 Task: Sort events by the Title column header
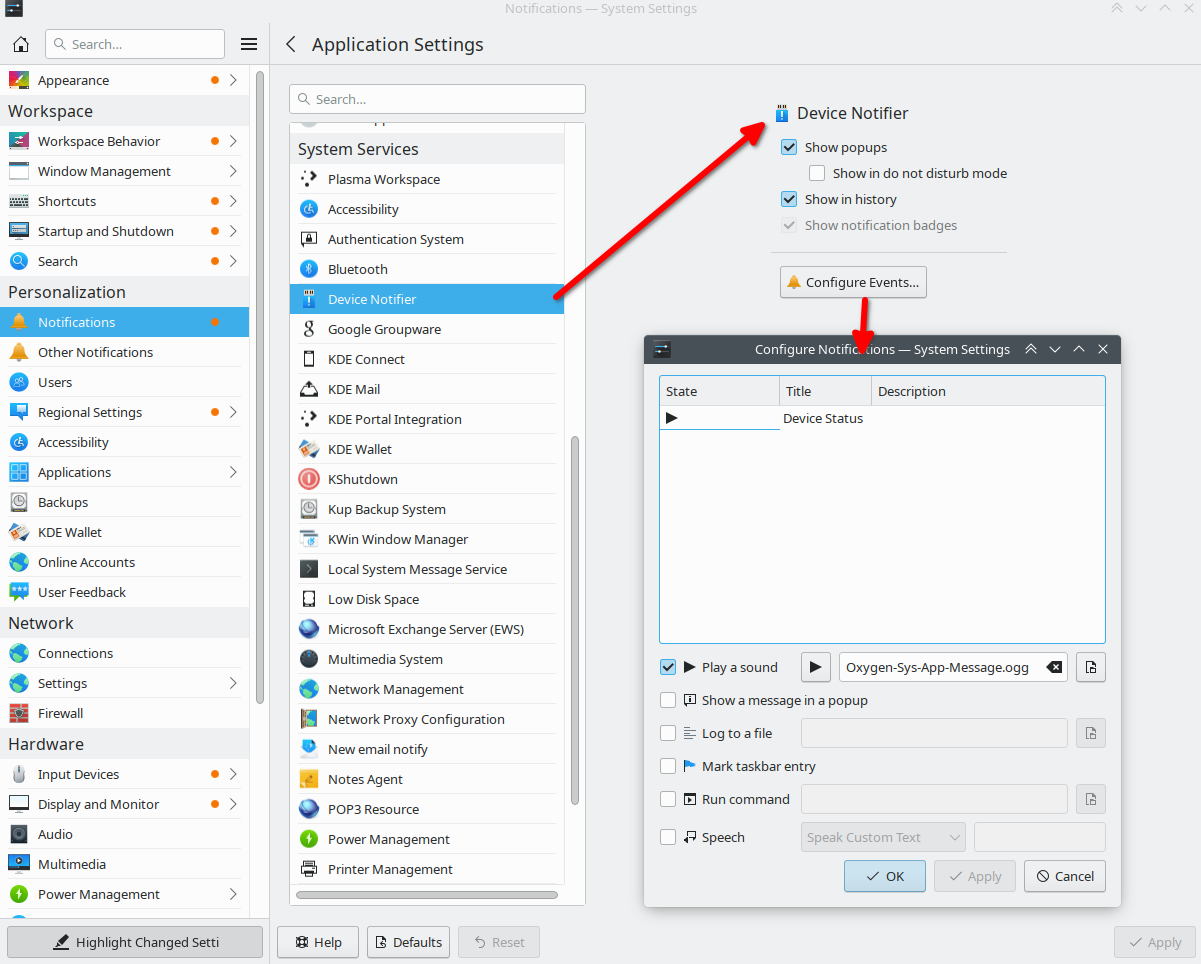(x=825, y=391)
